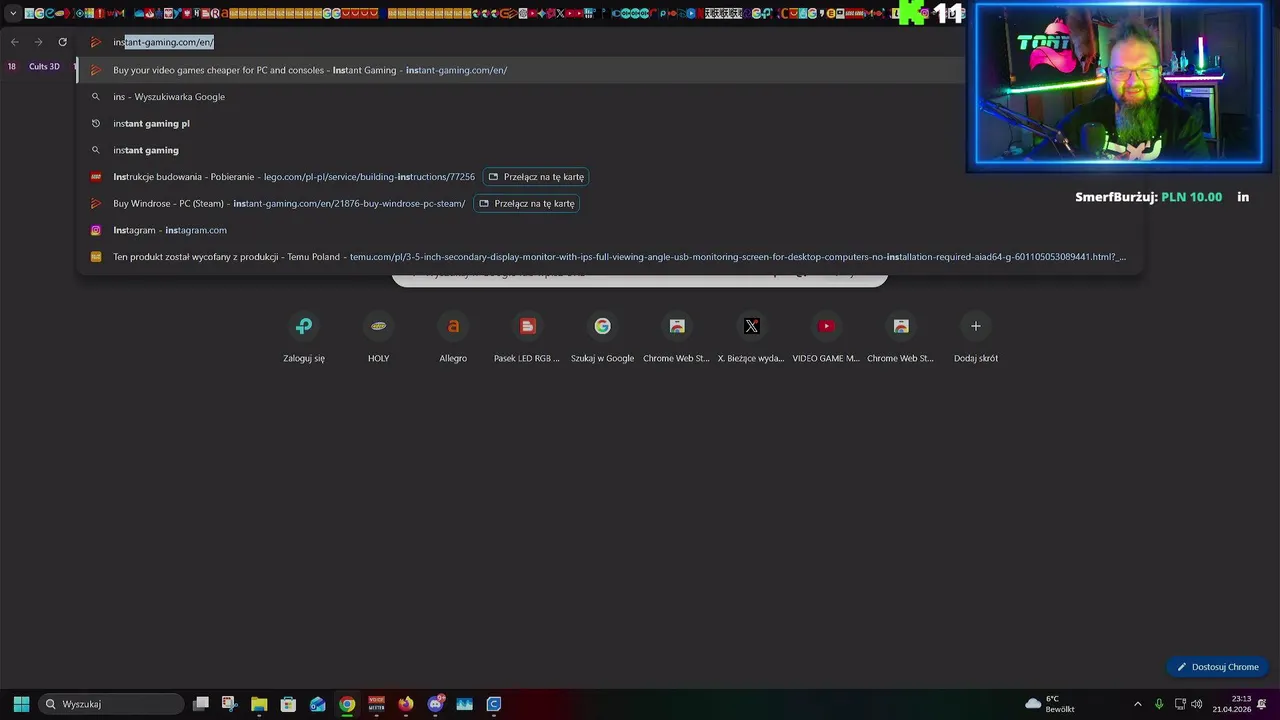Click the 'Dostosuj Chrome' button
1280x720 pixels.
(x=1217, y=667)
